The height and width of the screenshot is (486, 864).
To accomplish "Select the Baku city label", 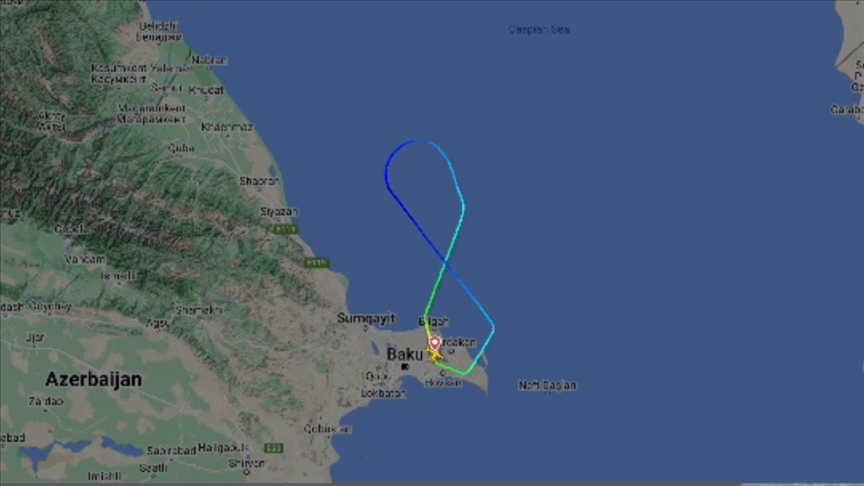I will click(x=404, y=354).
